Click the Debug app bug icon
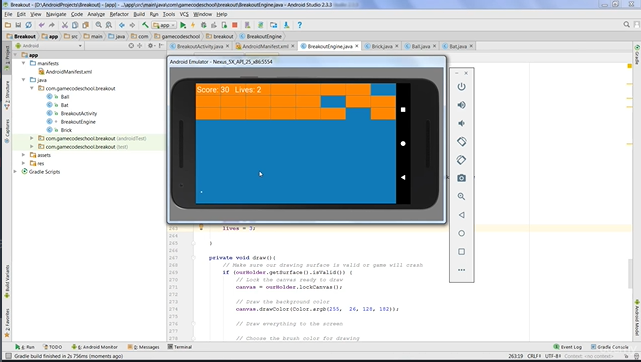Image resolution: width=641 pixels, height=362 pixels. pyautogui.click(x=204, y=25)
